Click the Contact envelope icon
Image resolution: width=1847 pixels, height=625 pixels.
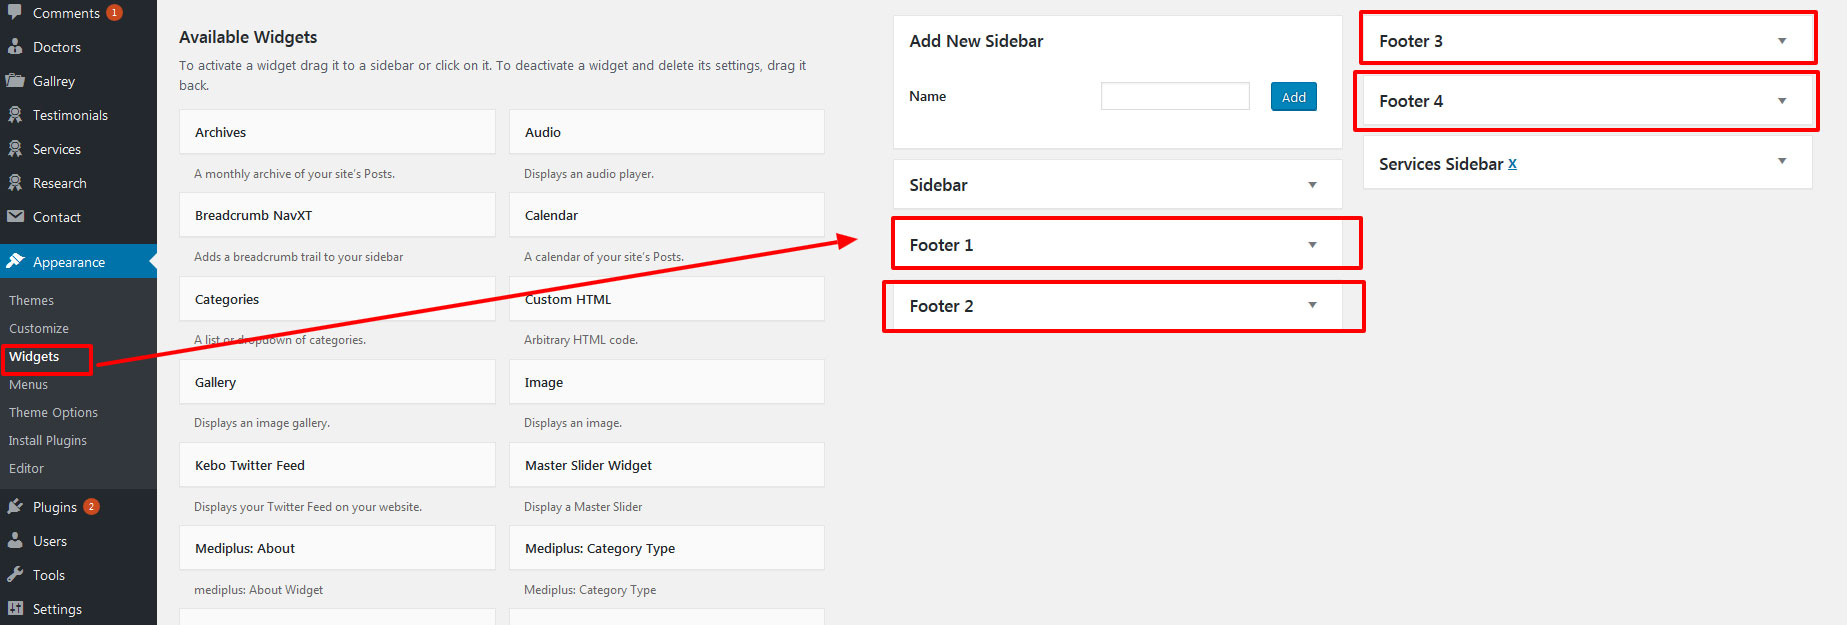(15, 216)
